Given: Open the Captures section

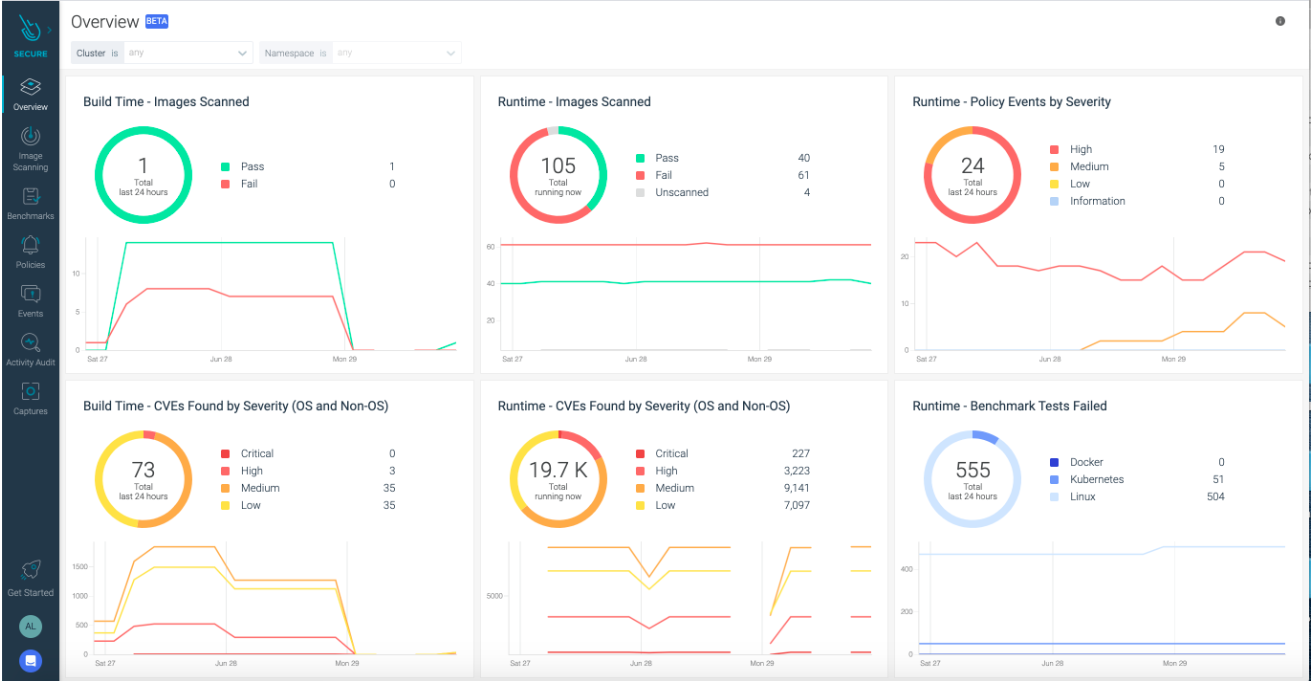Looking at the screenshot, I should (30, 398).
